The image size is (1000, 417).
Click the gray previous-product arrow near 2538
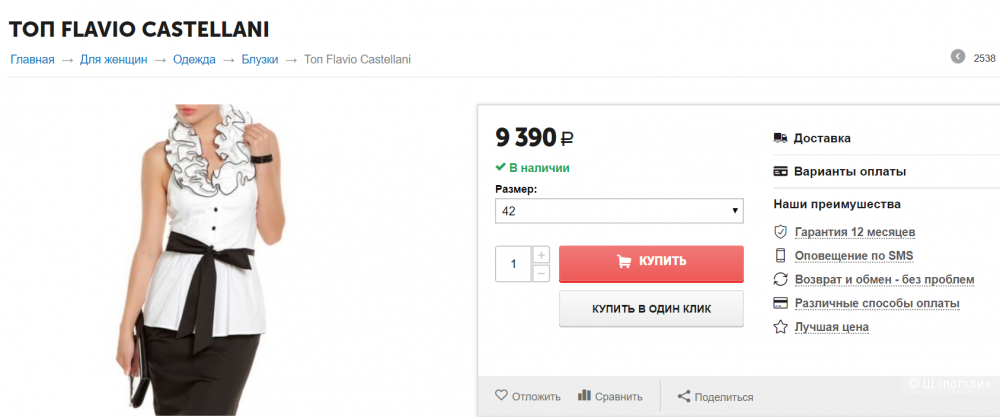[958, 57]
